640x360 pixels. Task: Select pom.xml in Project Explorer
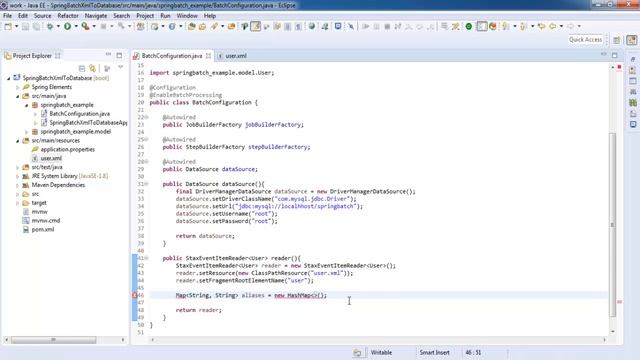(x=42, y=229)
